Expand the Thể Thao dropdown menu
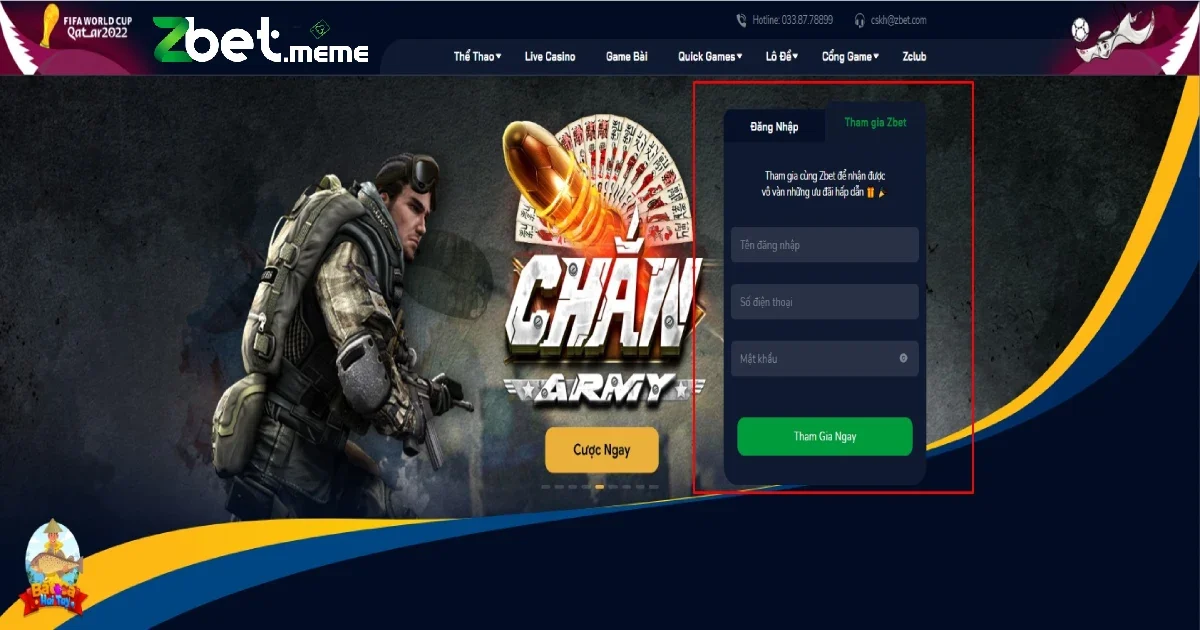The width and height of the screenshot is (1200, 630). click(x=477, y=57)
